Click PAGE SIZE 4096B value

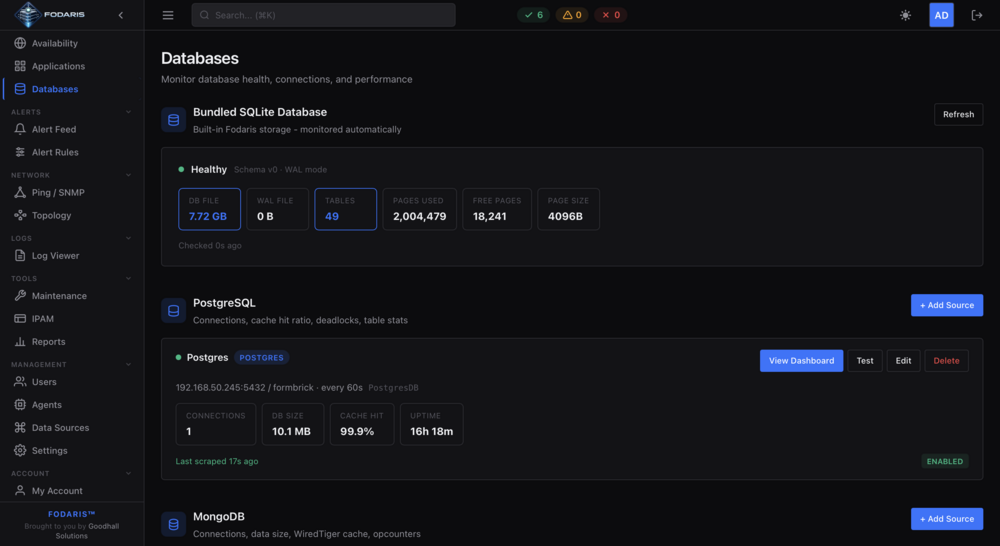point(565,217)
